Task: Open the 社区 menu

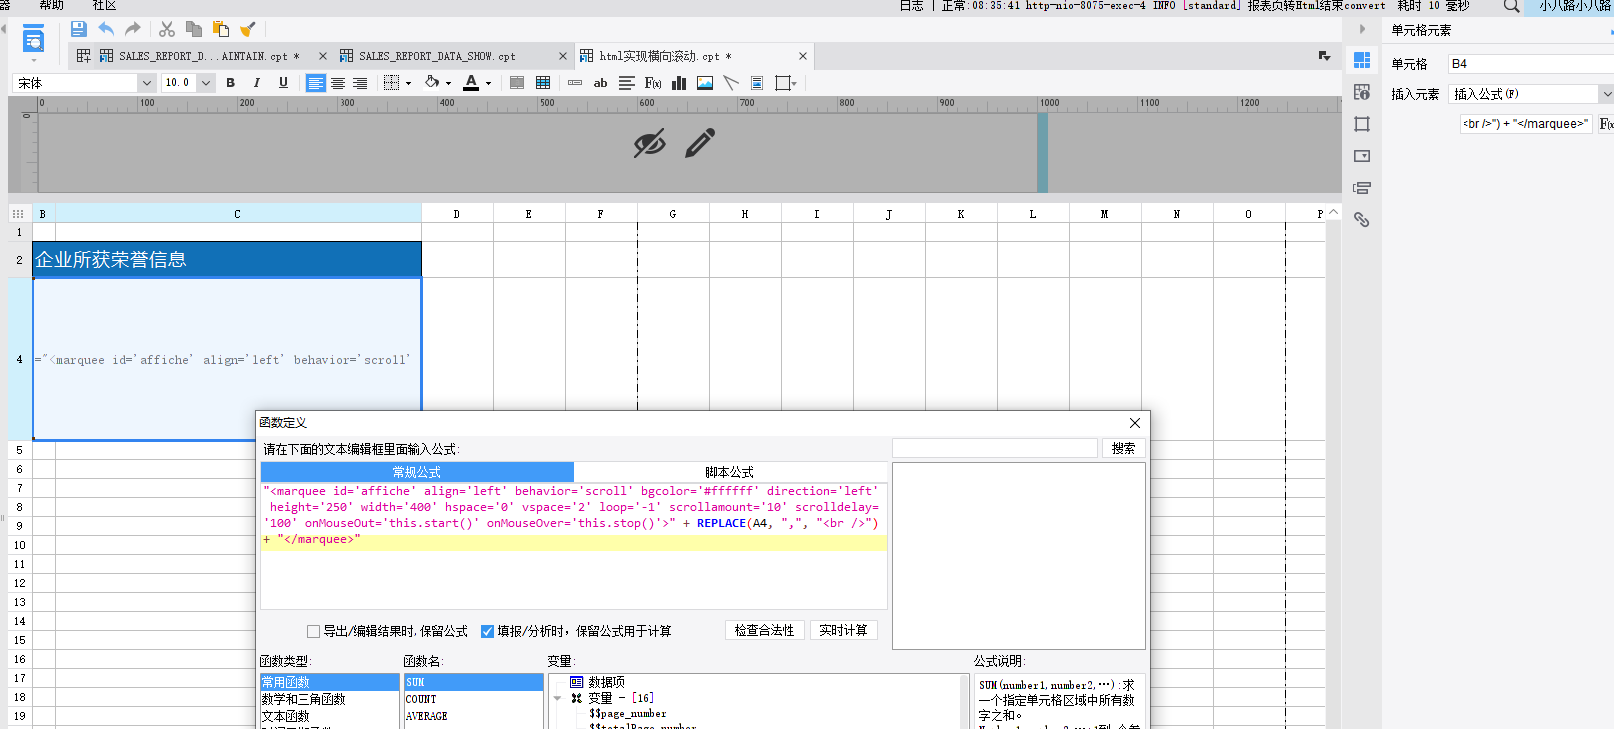Action: pyautogui.click(x=104, y=5)
